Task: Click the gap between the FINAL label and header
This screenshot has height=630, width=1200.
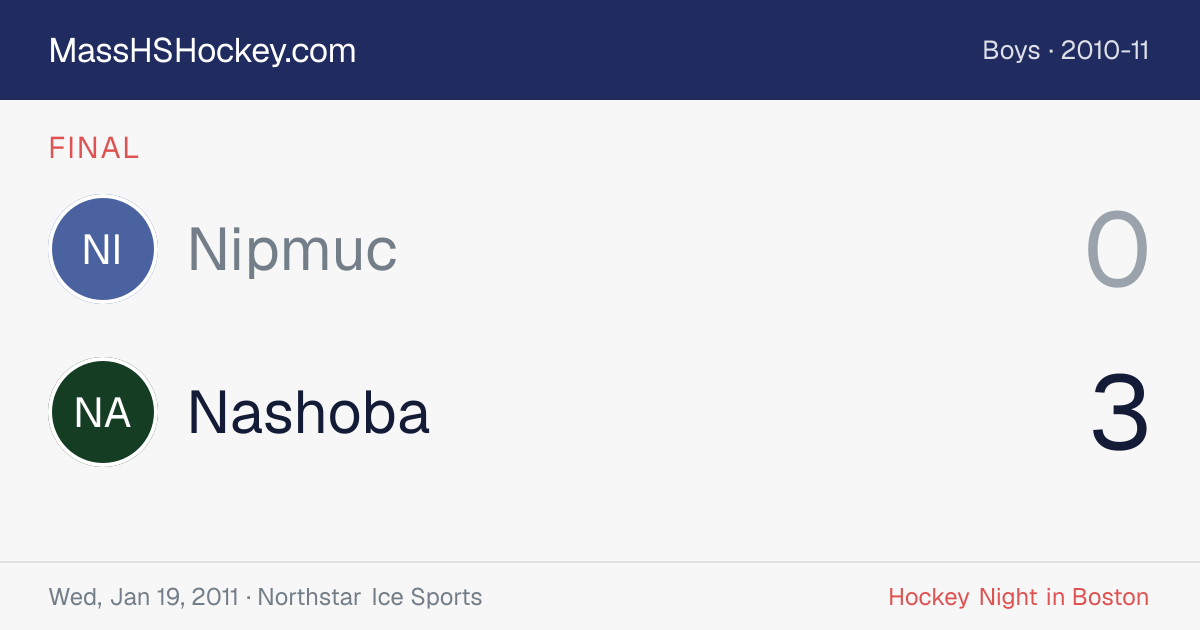Action: [600, 116]
